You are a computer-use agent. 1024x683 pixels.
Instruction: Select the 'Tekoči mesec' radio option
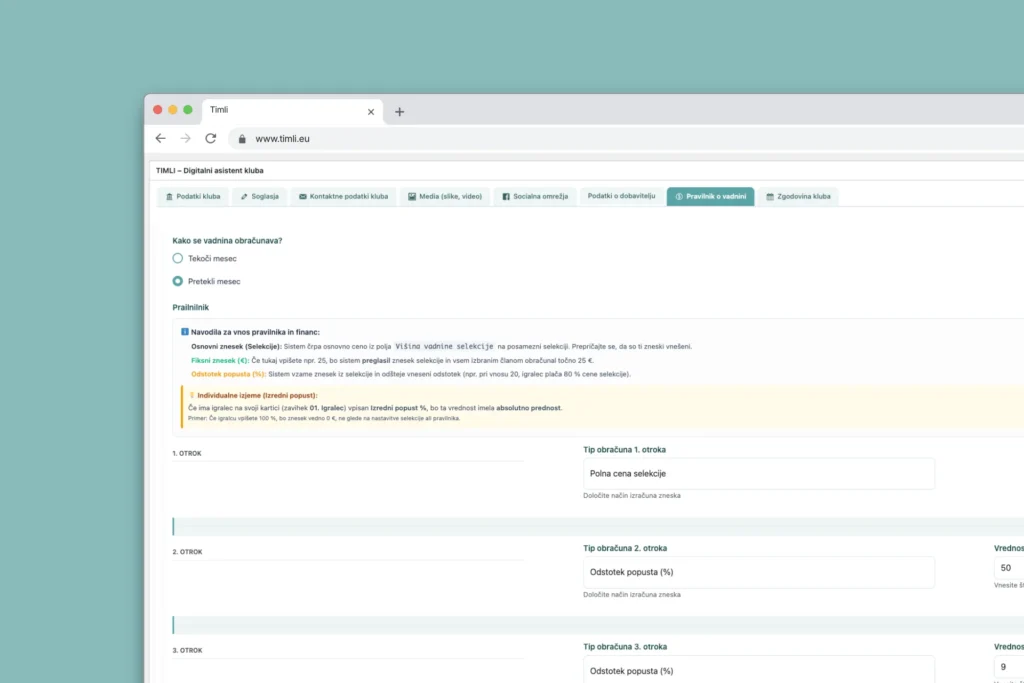[178, 259]
